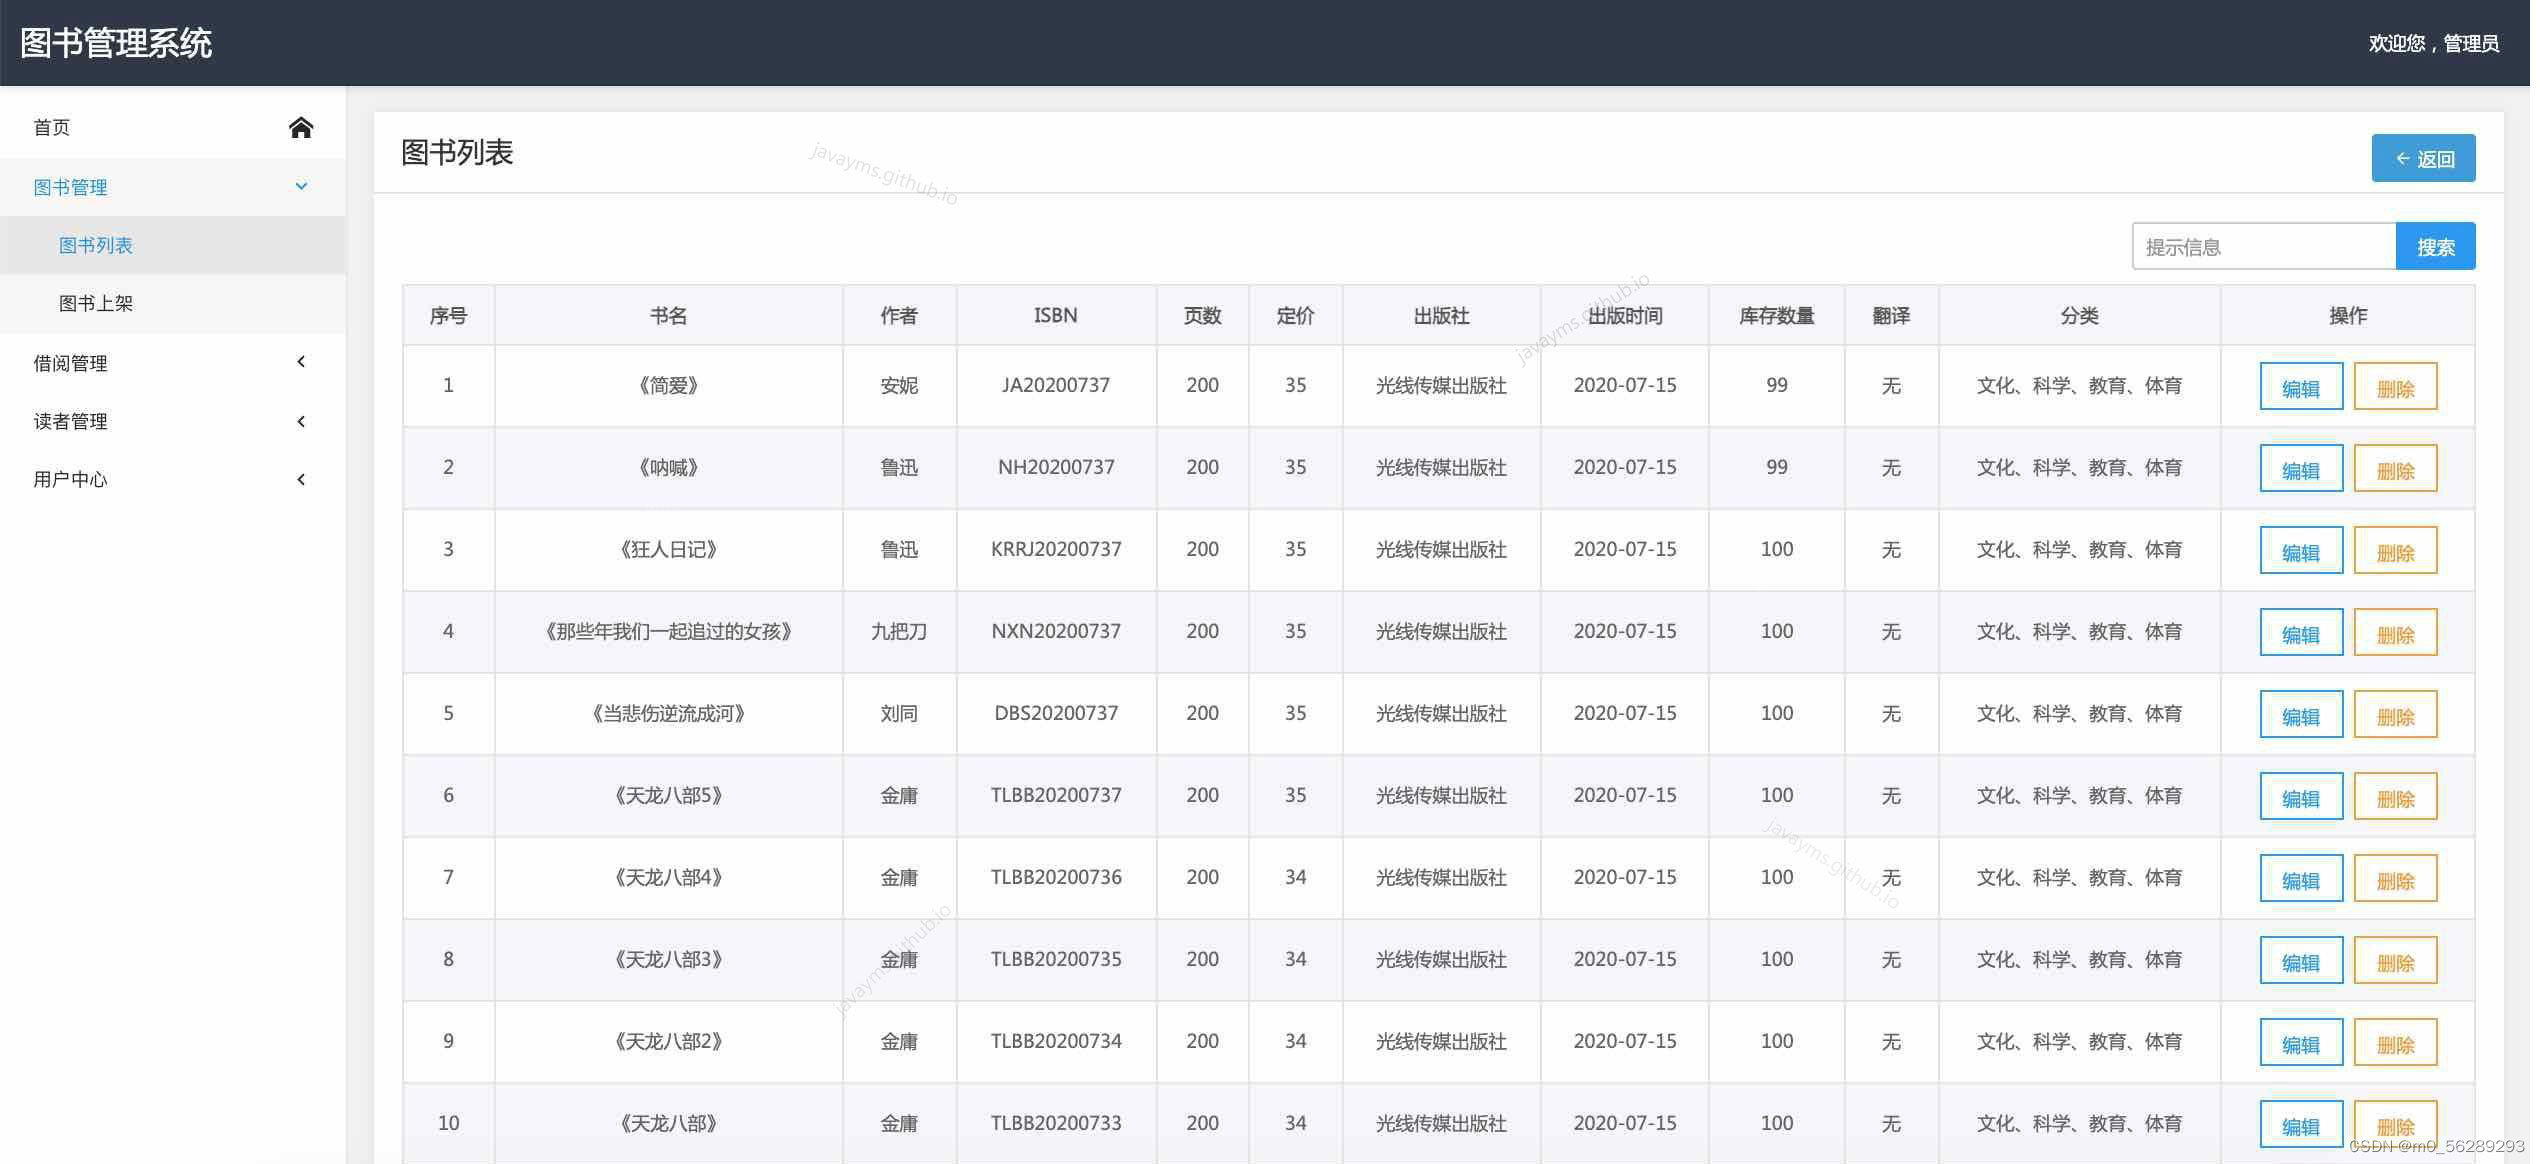Go to 首页 in the sidebar
Screen dimensions: 2540x1164
click(x=52, y=127)
